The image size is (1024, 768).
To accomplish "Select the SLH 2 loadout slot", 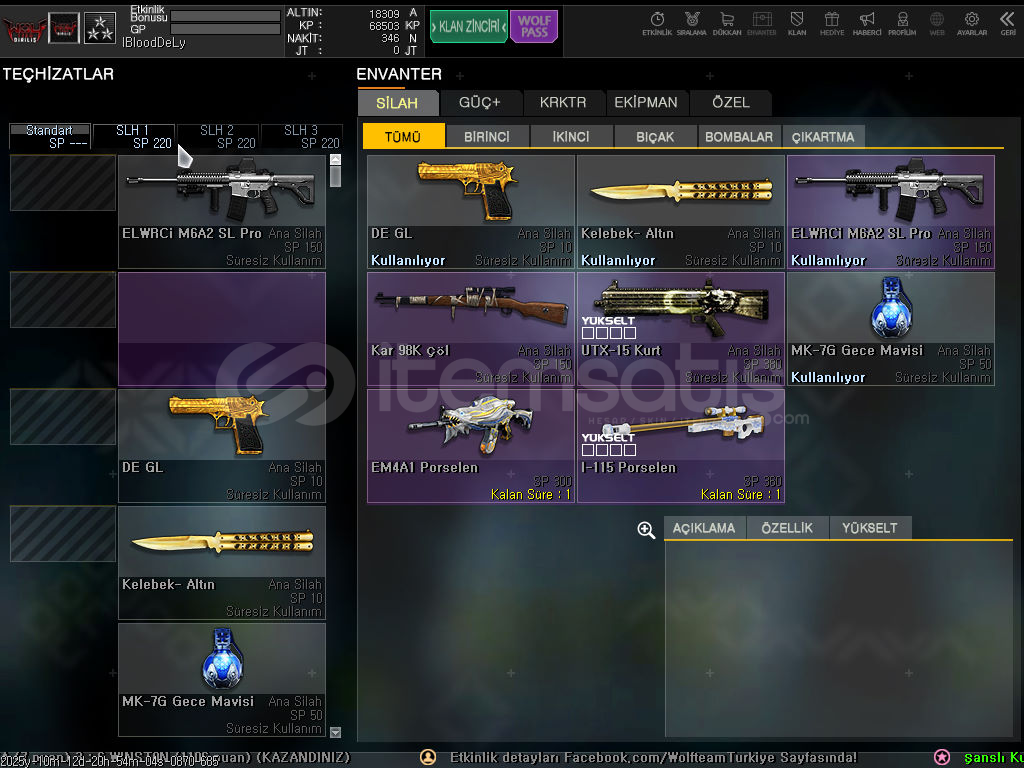I will point(218,136).
